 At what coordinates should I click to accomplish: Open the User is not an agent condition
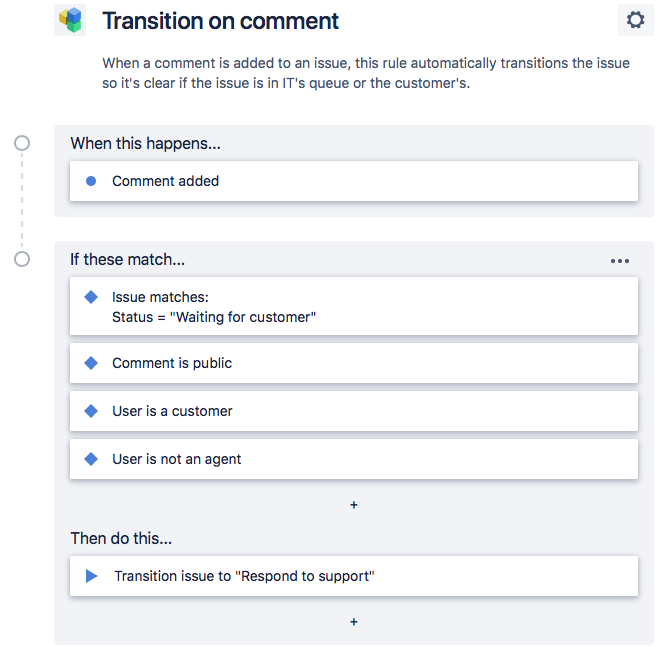[354, 459]
